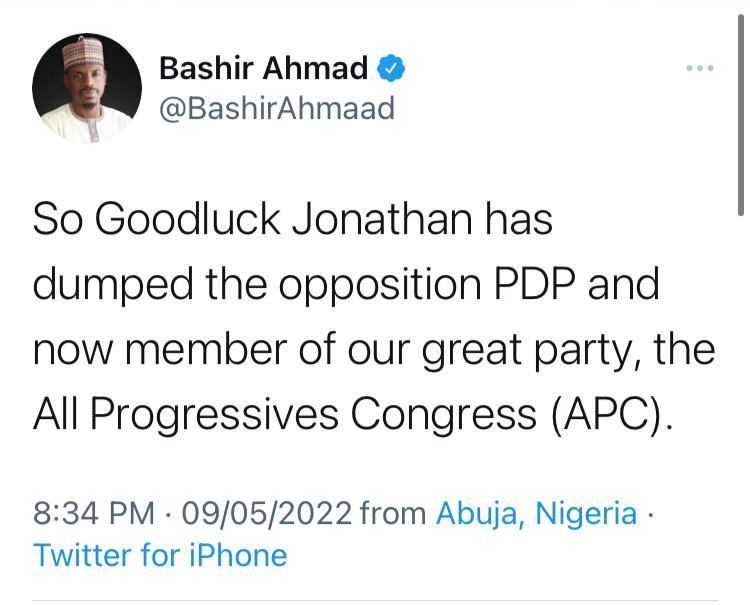Click the word So starting the tweet
This screenshot has width=750, height=605.
[x=56, y=220]
